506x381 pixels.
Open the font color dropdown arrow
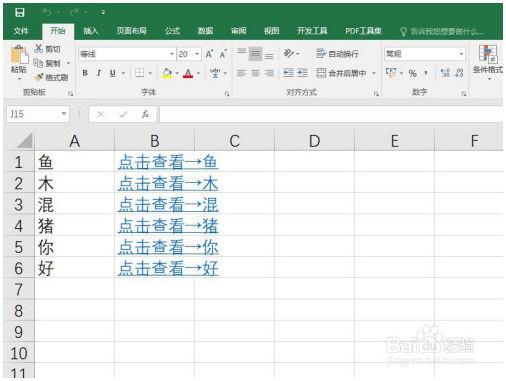(199, 73)
